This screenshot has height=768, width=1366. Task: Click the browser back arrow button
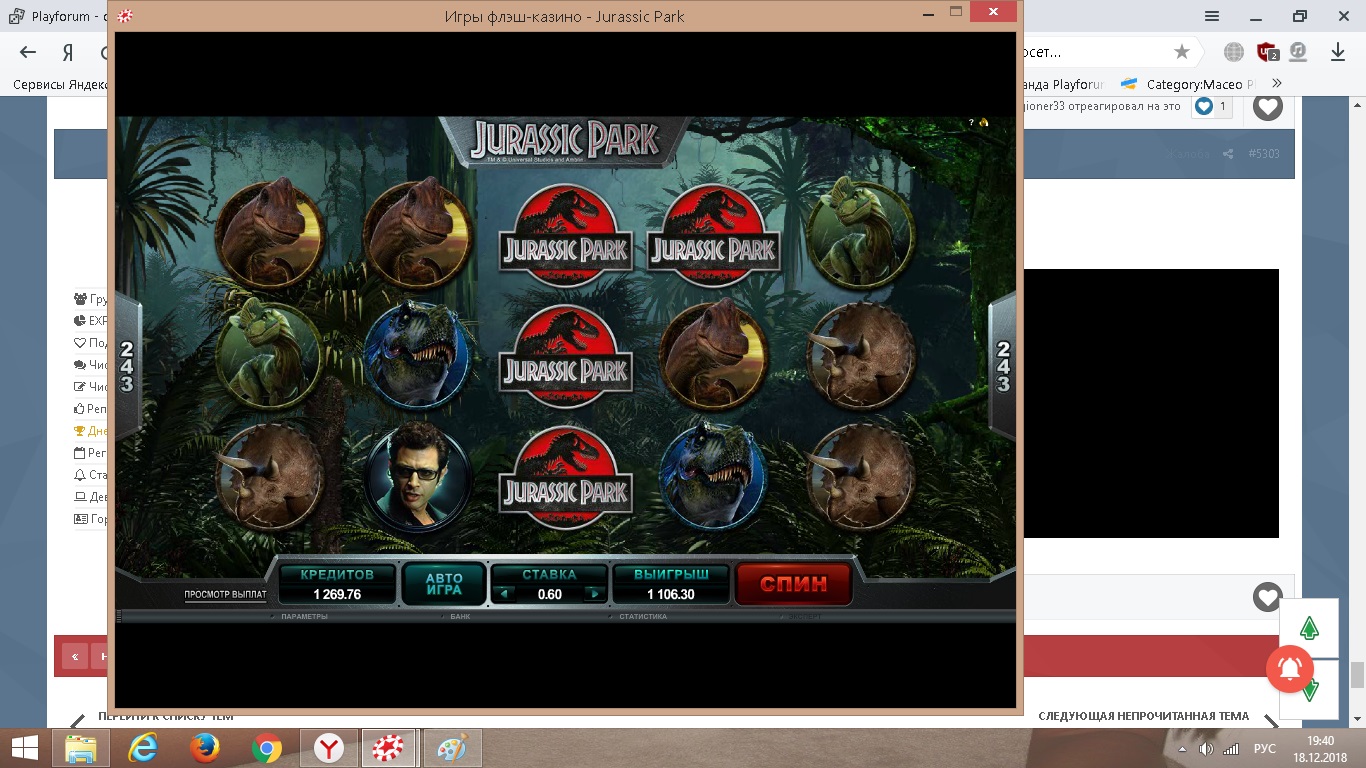[28, 52]
